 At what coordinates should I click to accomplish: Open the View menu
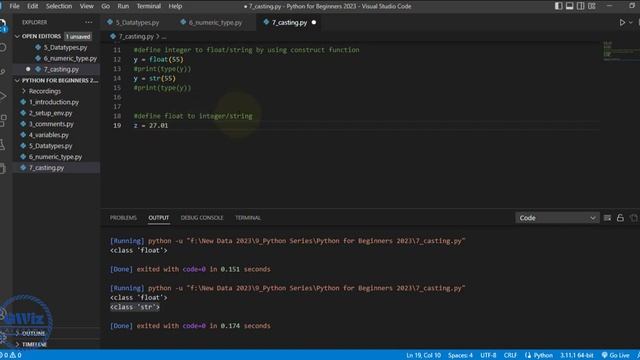[86, 6]
